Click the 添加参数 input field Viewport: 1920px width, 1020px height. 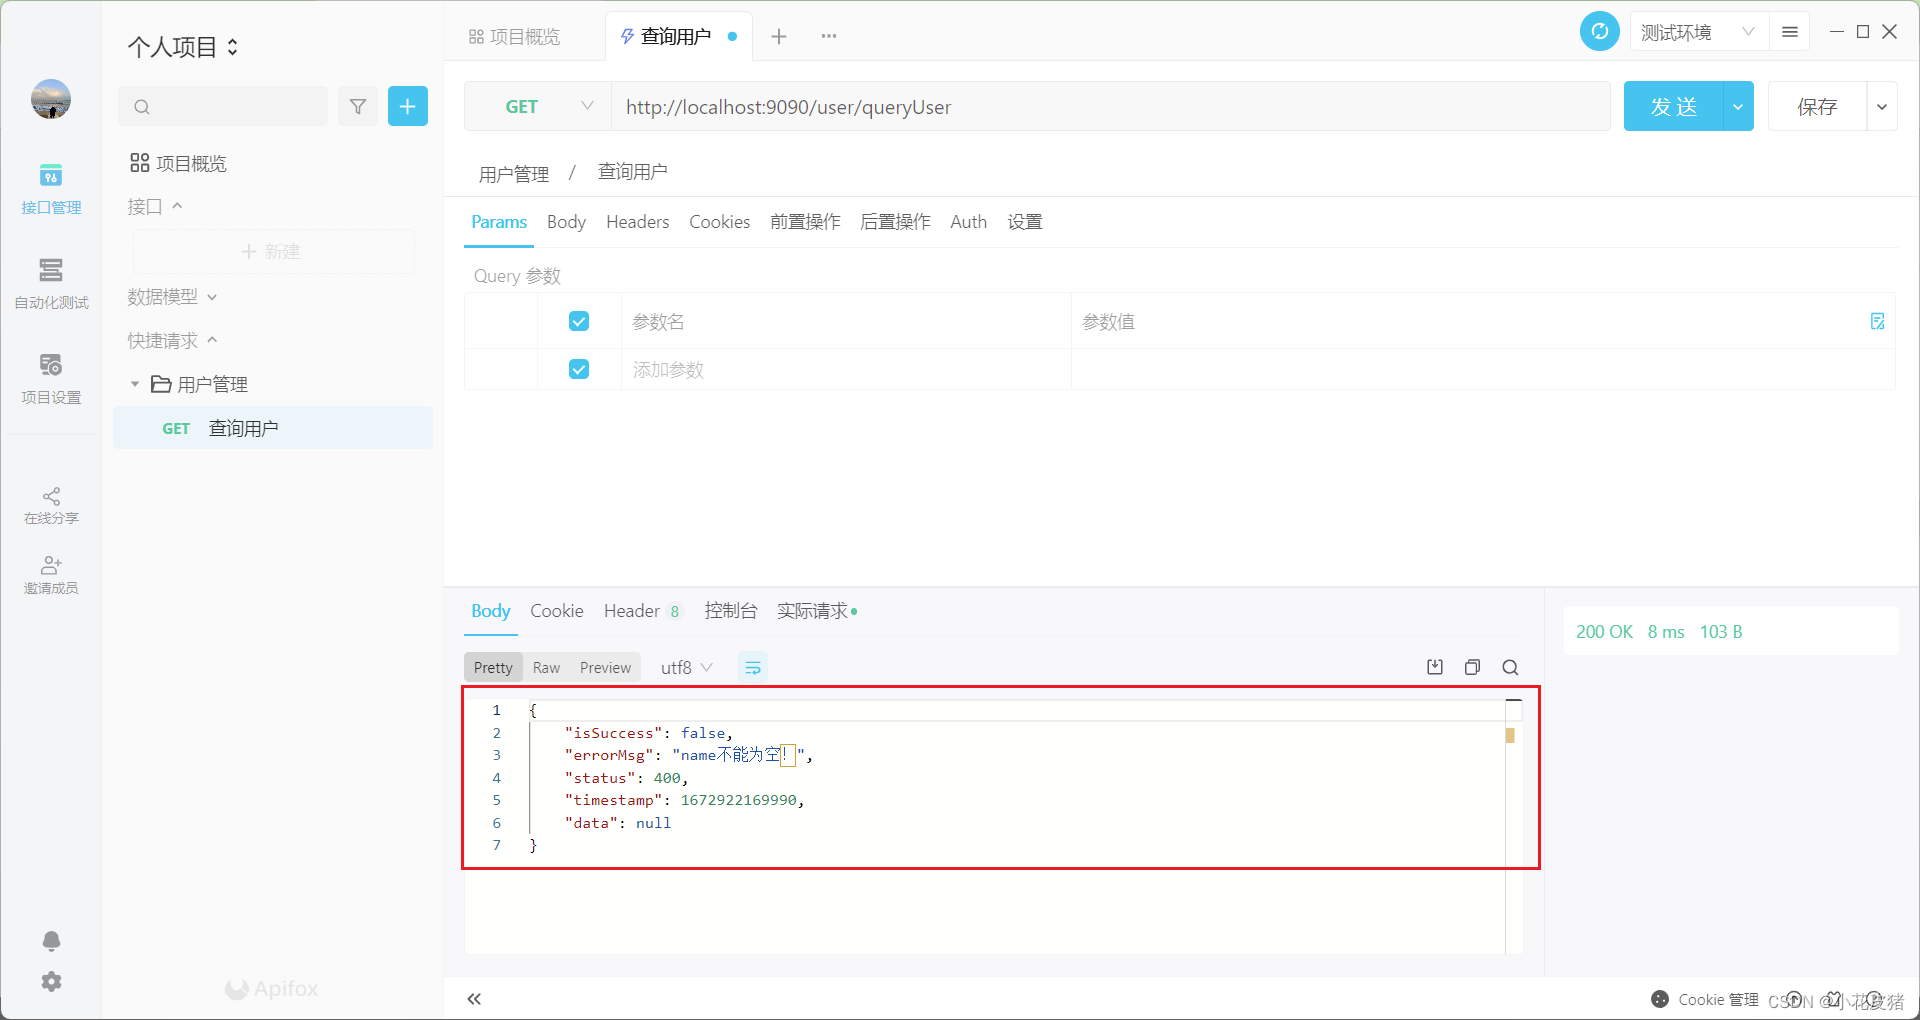[846, 369]
